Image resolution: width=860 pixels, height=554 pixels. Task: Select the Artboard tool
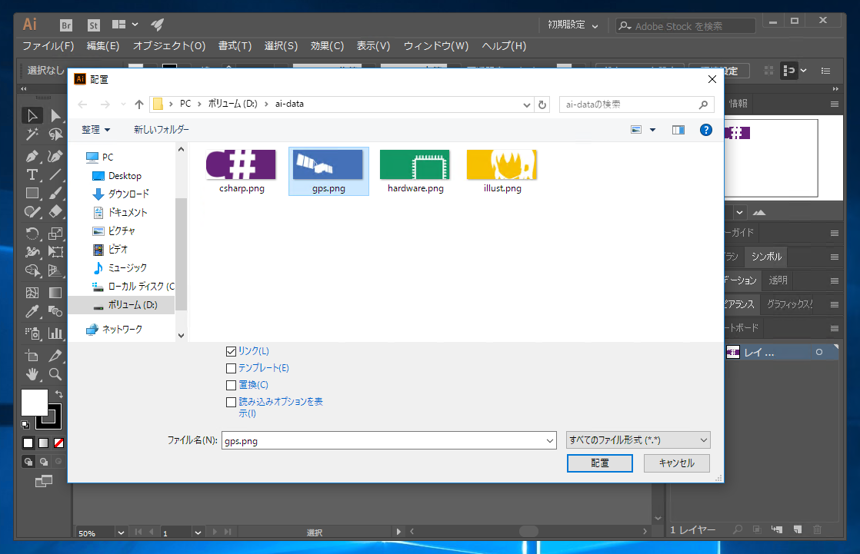pos(32,355)
